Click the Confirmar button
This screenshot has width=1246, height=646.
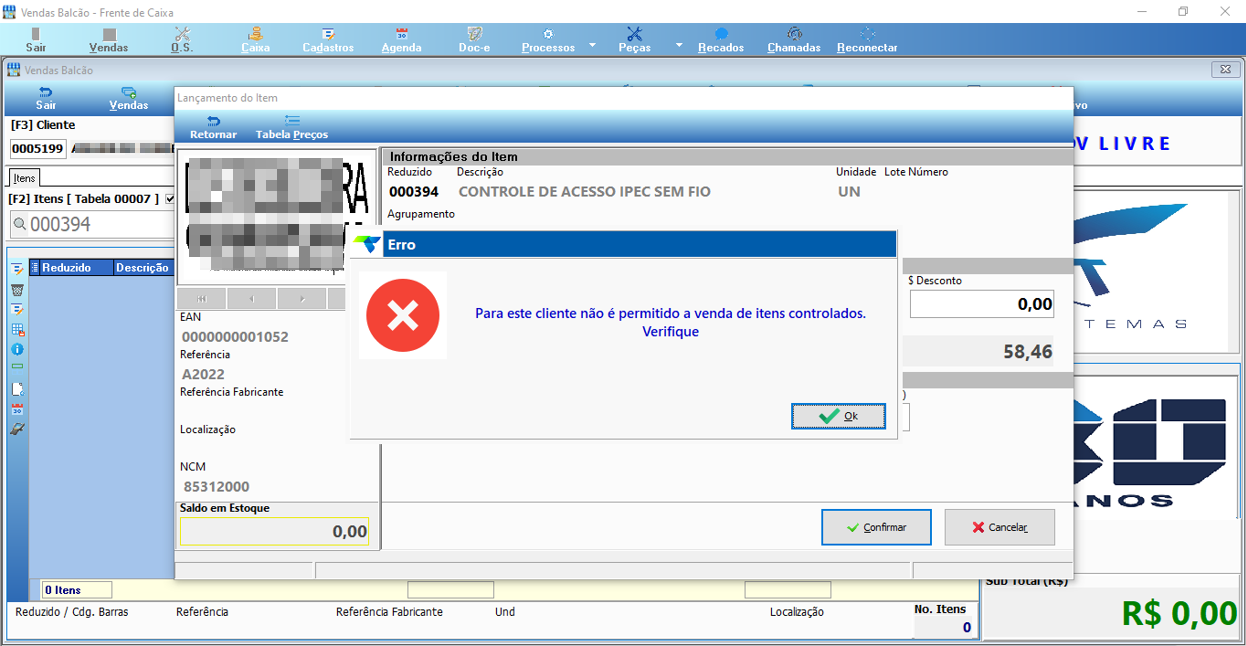pos(876,527)
